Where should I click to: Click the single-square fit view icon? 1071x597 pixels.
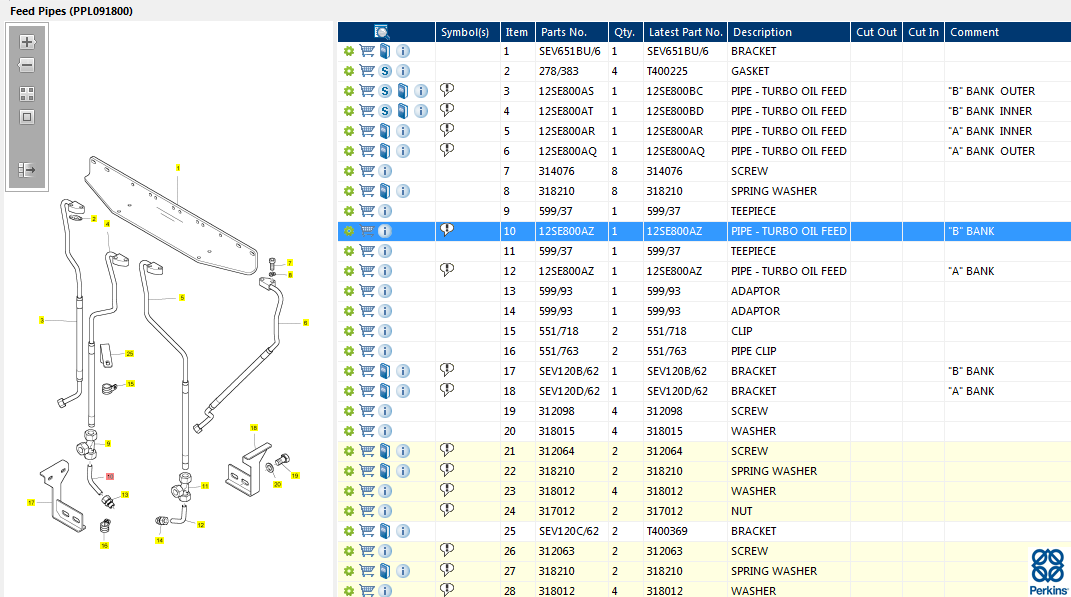[x=27, y=117]
